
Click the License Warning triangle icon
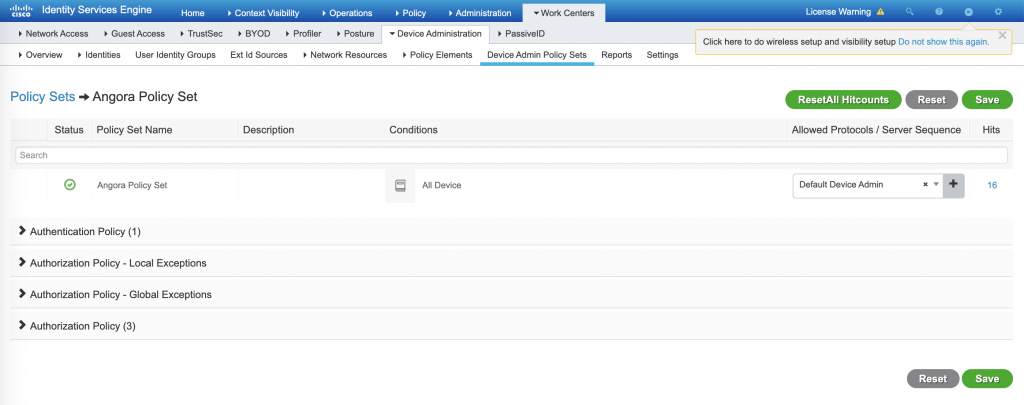click(x=880, y=12)
